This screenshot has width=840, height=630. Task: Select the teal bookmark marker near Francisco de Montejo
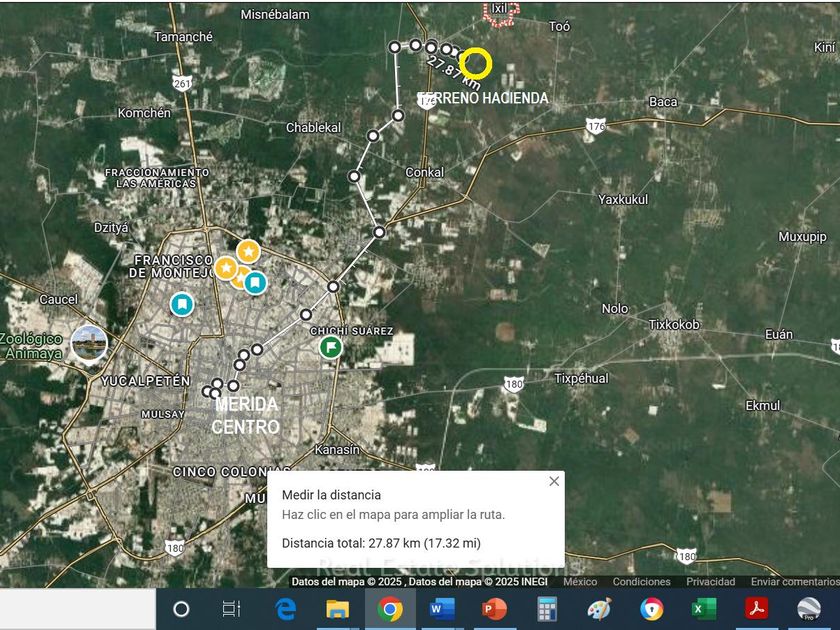(255, 283)
